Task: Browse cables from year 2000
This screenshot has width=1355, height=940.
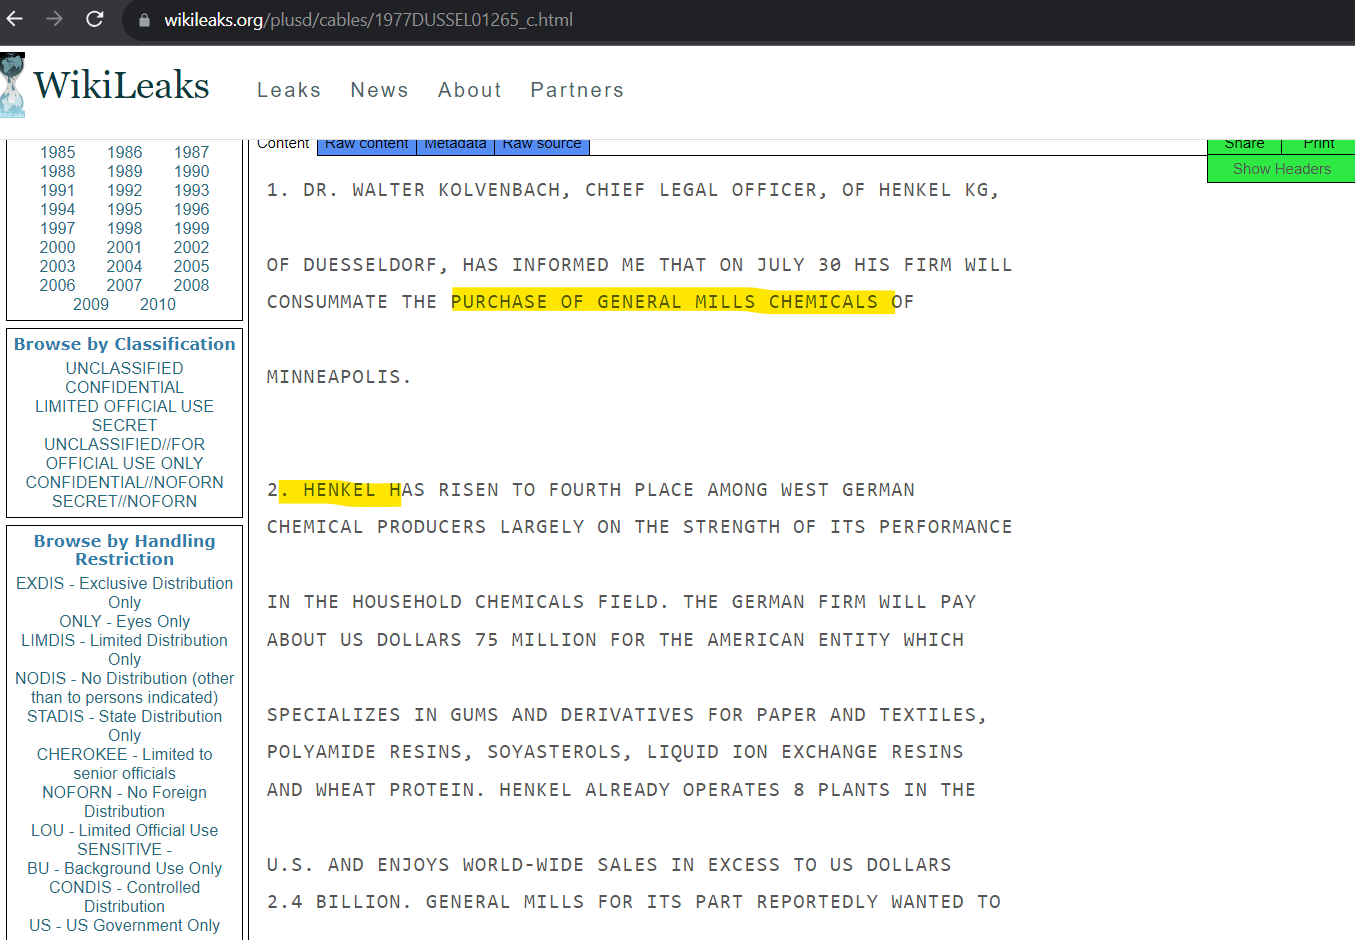Action: (x=58, y=247)
